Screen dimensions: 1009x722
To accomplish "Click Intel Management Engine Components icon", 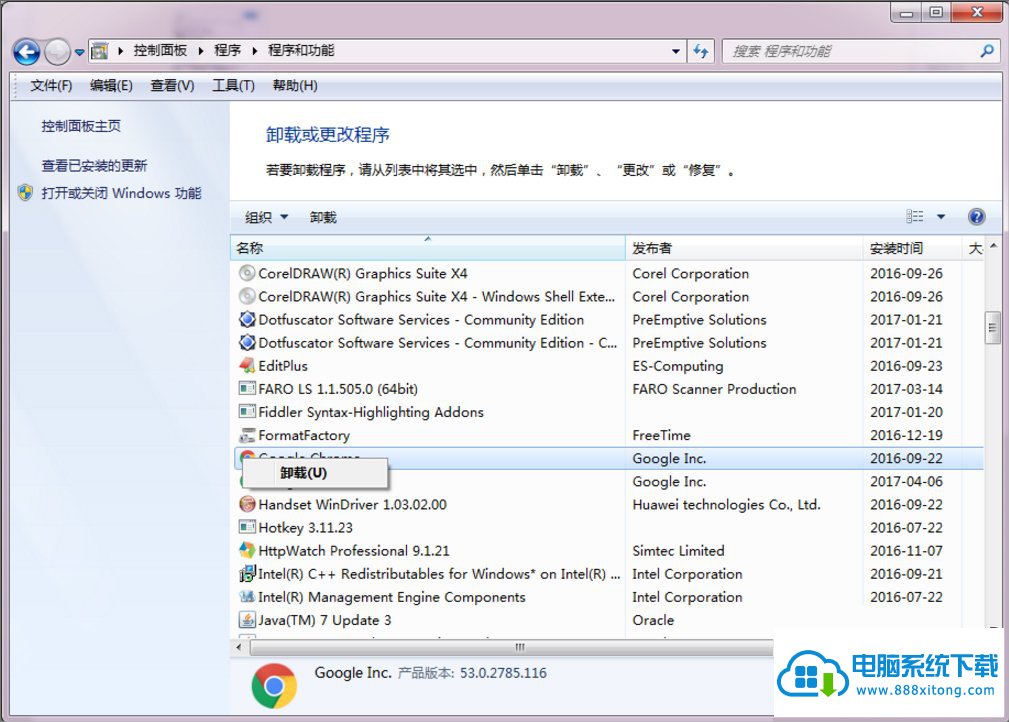I will [x=247, y=597].
